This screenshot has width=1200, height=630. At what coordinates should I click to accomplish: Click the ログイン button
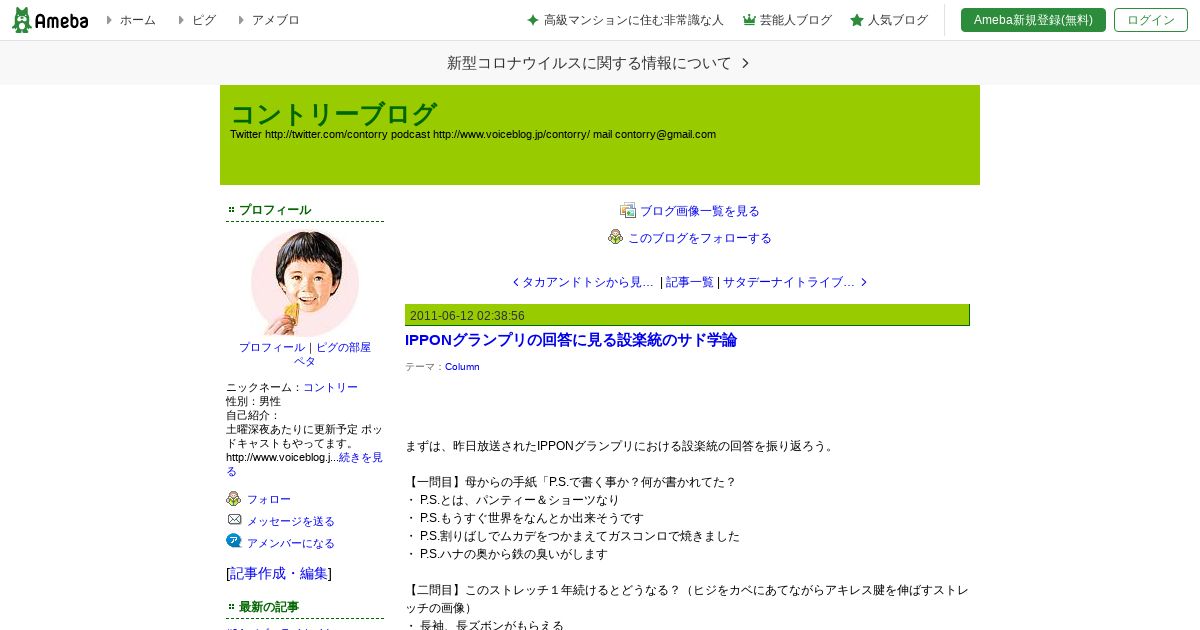(x=1151, y=20)
